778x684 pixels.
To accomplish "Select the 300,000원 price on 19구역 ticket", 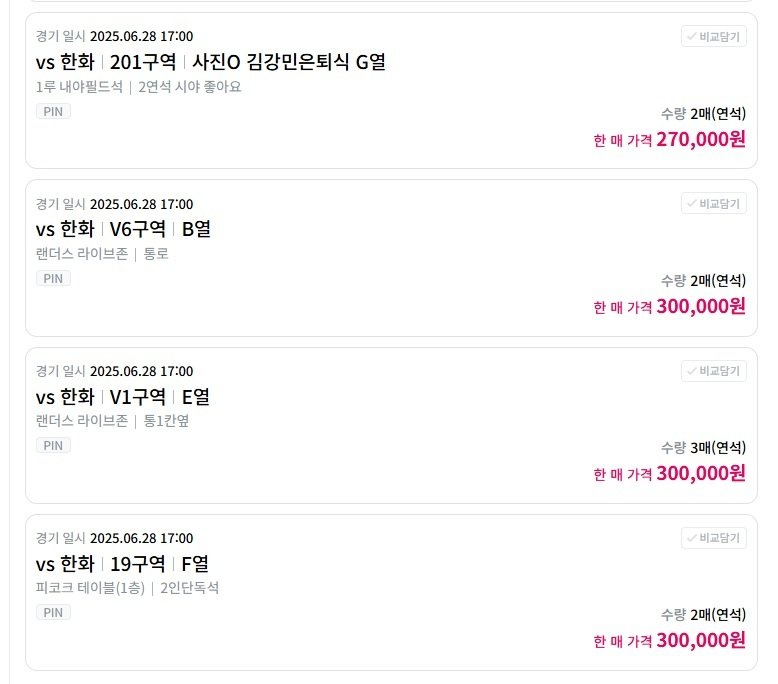I will pyautogui.click(x=701, y=641).
